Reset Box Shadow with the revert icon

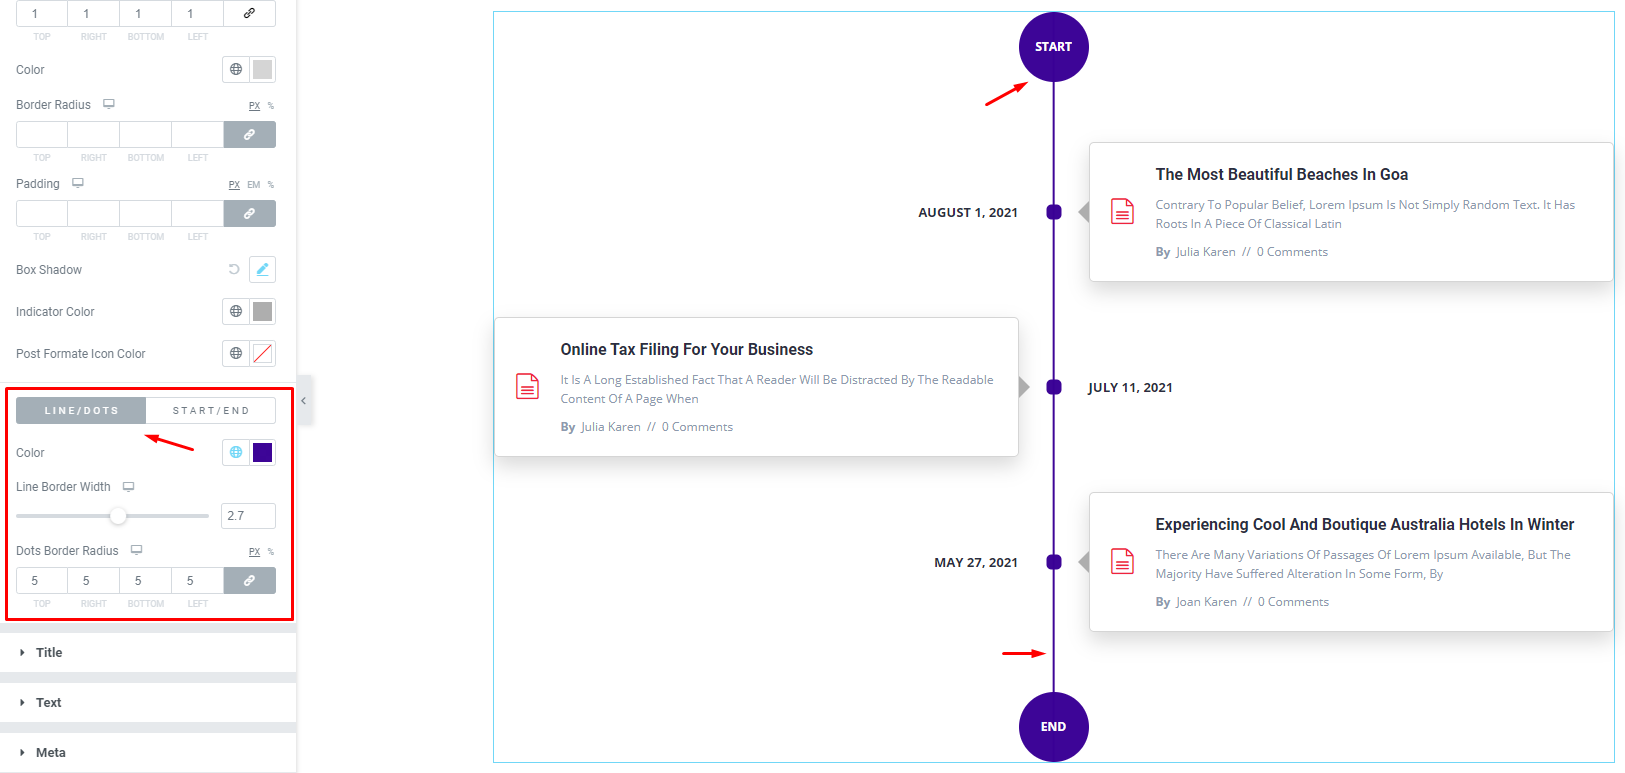click(x=234, y=269)
